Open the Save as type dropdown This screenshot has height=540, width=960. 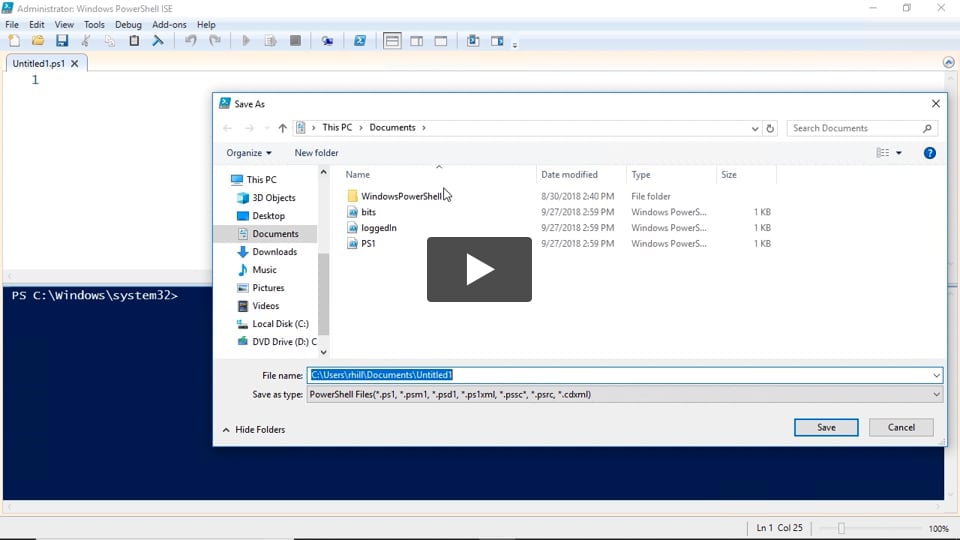(x=936, y=395)
